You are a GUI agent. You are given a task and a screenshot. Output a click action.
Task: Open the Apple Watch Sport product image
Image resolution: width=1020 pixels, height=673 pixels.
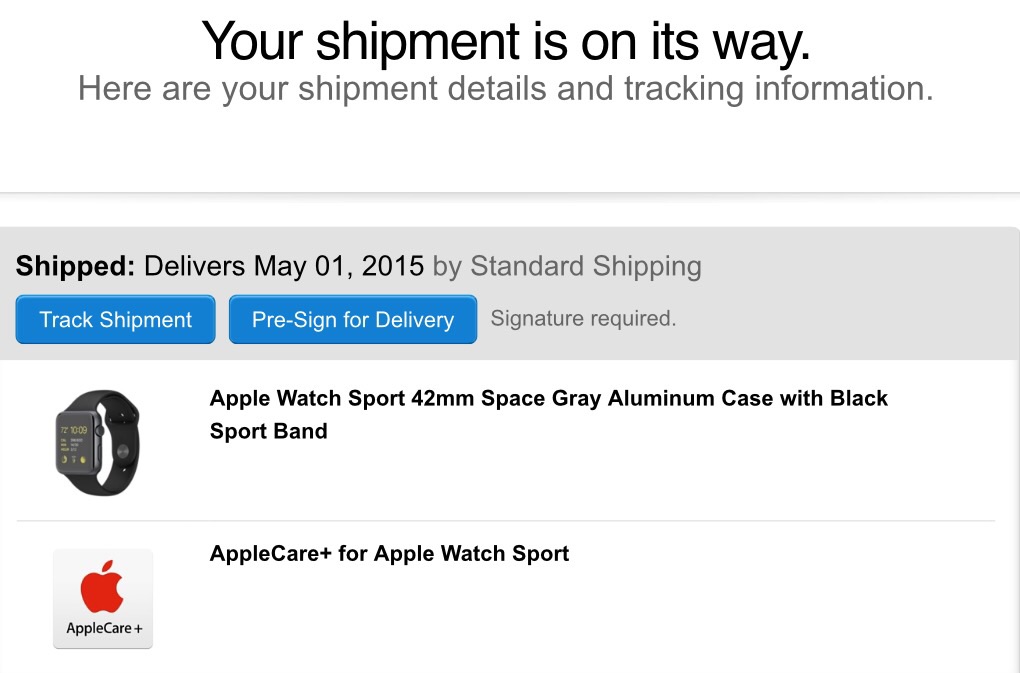click(97, 443)
